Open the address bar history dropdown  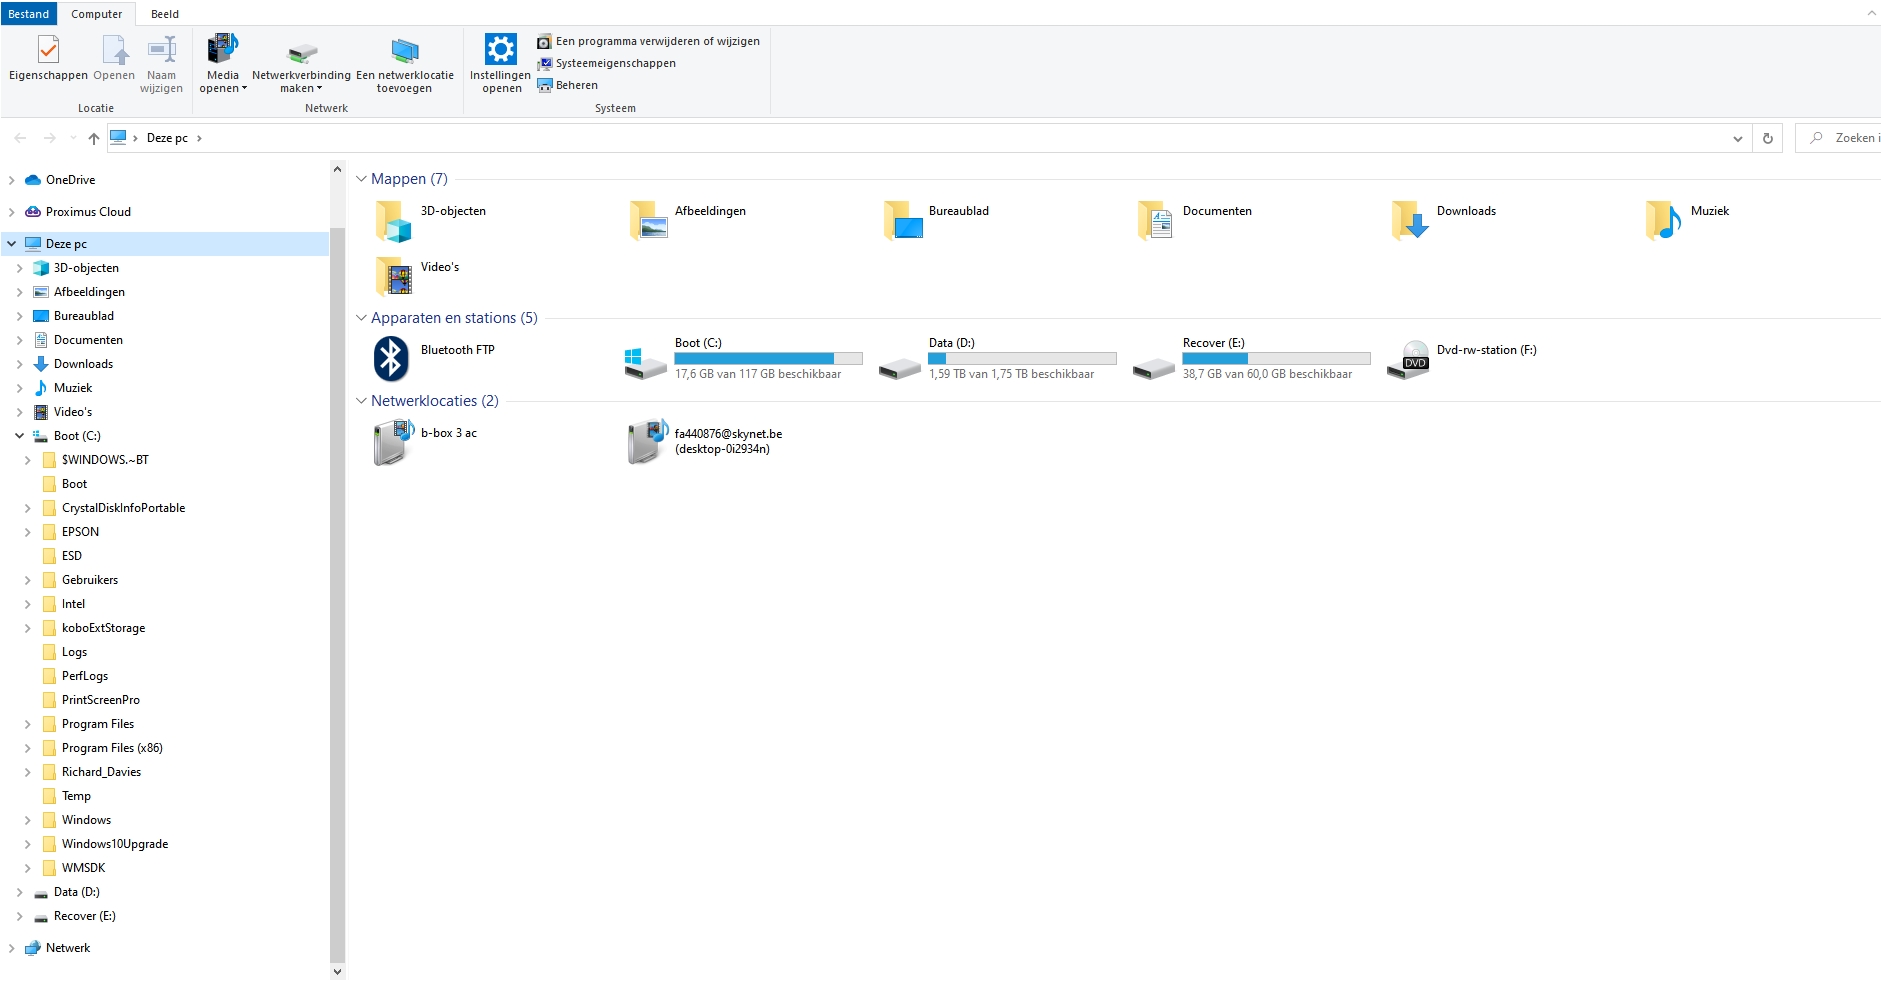tap(1737, 138)
